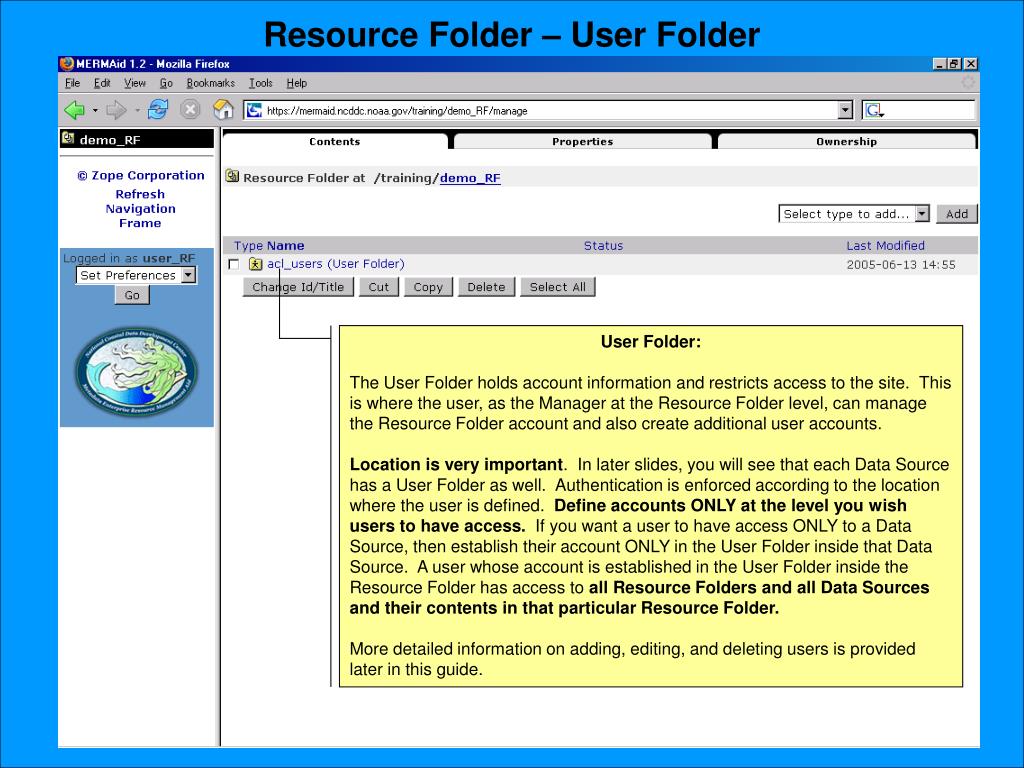Open the View menu
This screenshot has width=1024, height=768.
[x=135, y=83]
